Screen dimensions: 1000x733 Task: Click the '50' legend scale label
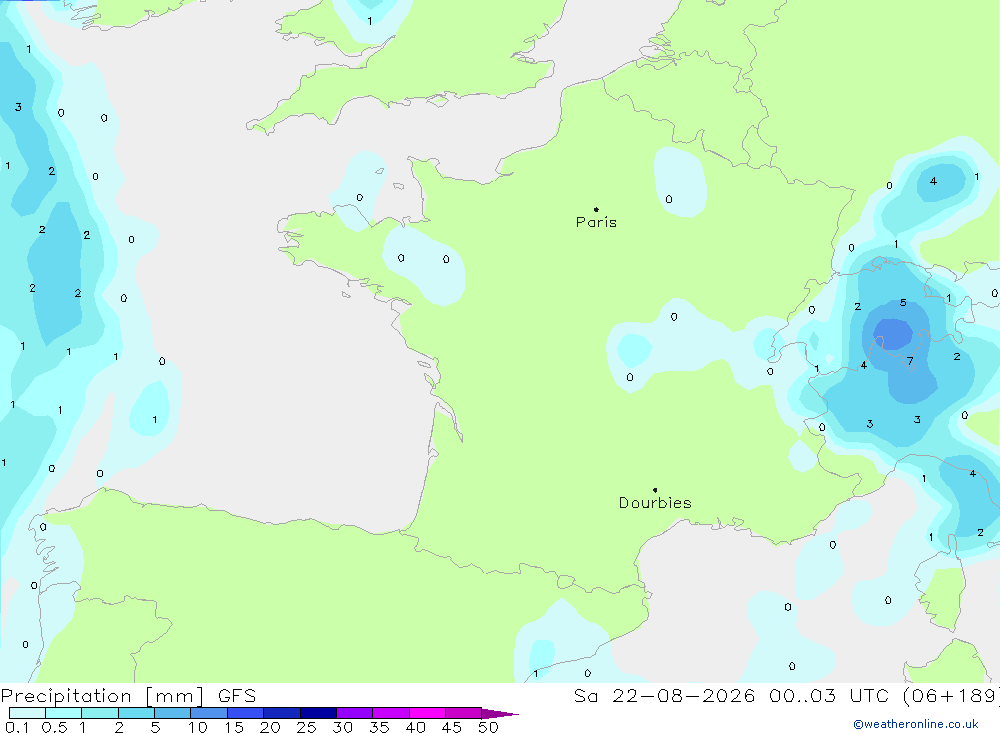[488, 727]
